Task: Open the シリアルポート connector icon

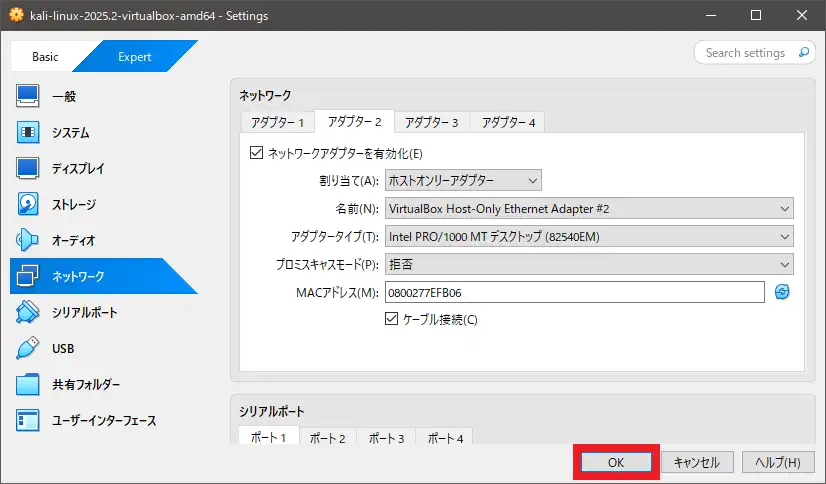Action: (x=27, y=312)
